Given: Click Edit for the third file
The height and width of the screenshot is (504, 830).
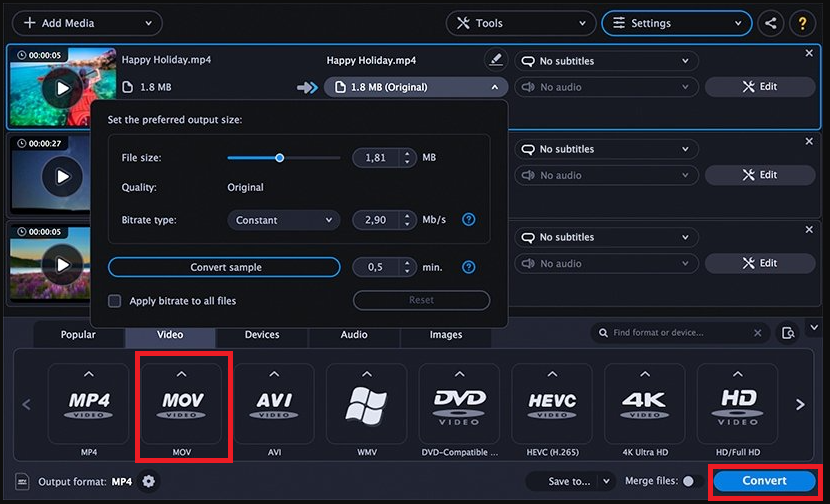Looking at the screenshot, I should [760, 263].
